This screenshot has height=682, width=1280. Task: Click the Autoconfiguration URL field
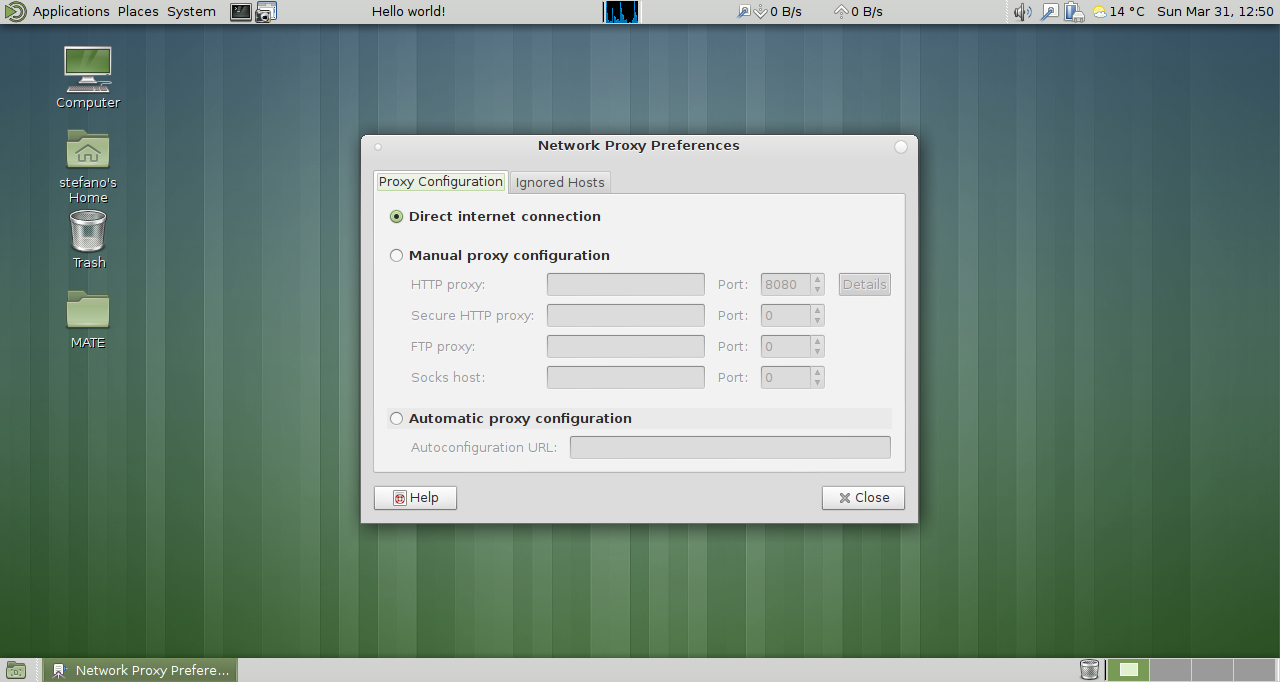[730, 447]
